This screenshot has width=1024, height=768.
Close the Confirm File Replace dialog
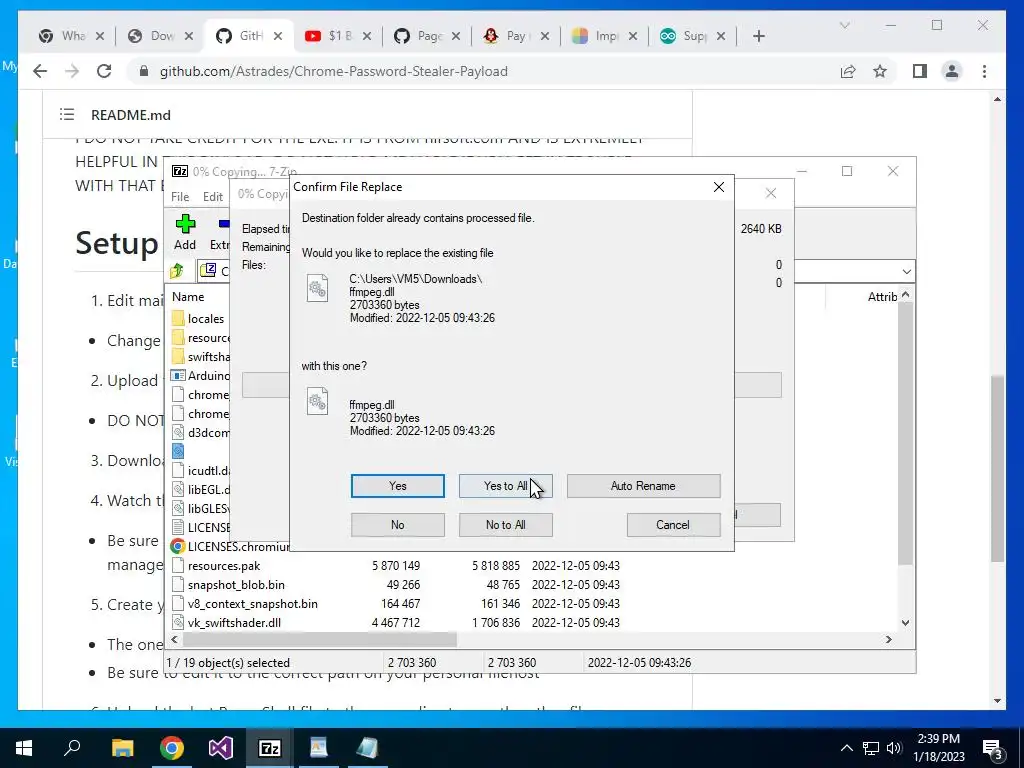pos(718,187)
